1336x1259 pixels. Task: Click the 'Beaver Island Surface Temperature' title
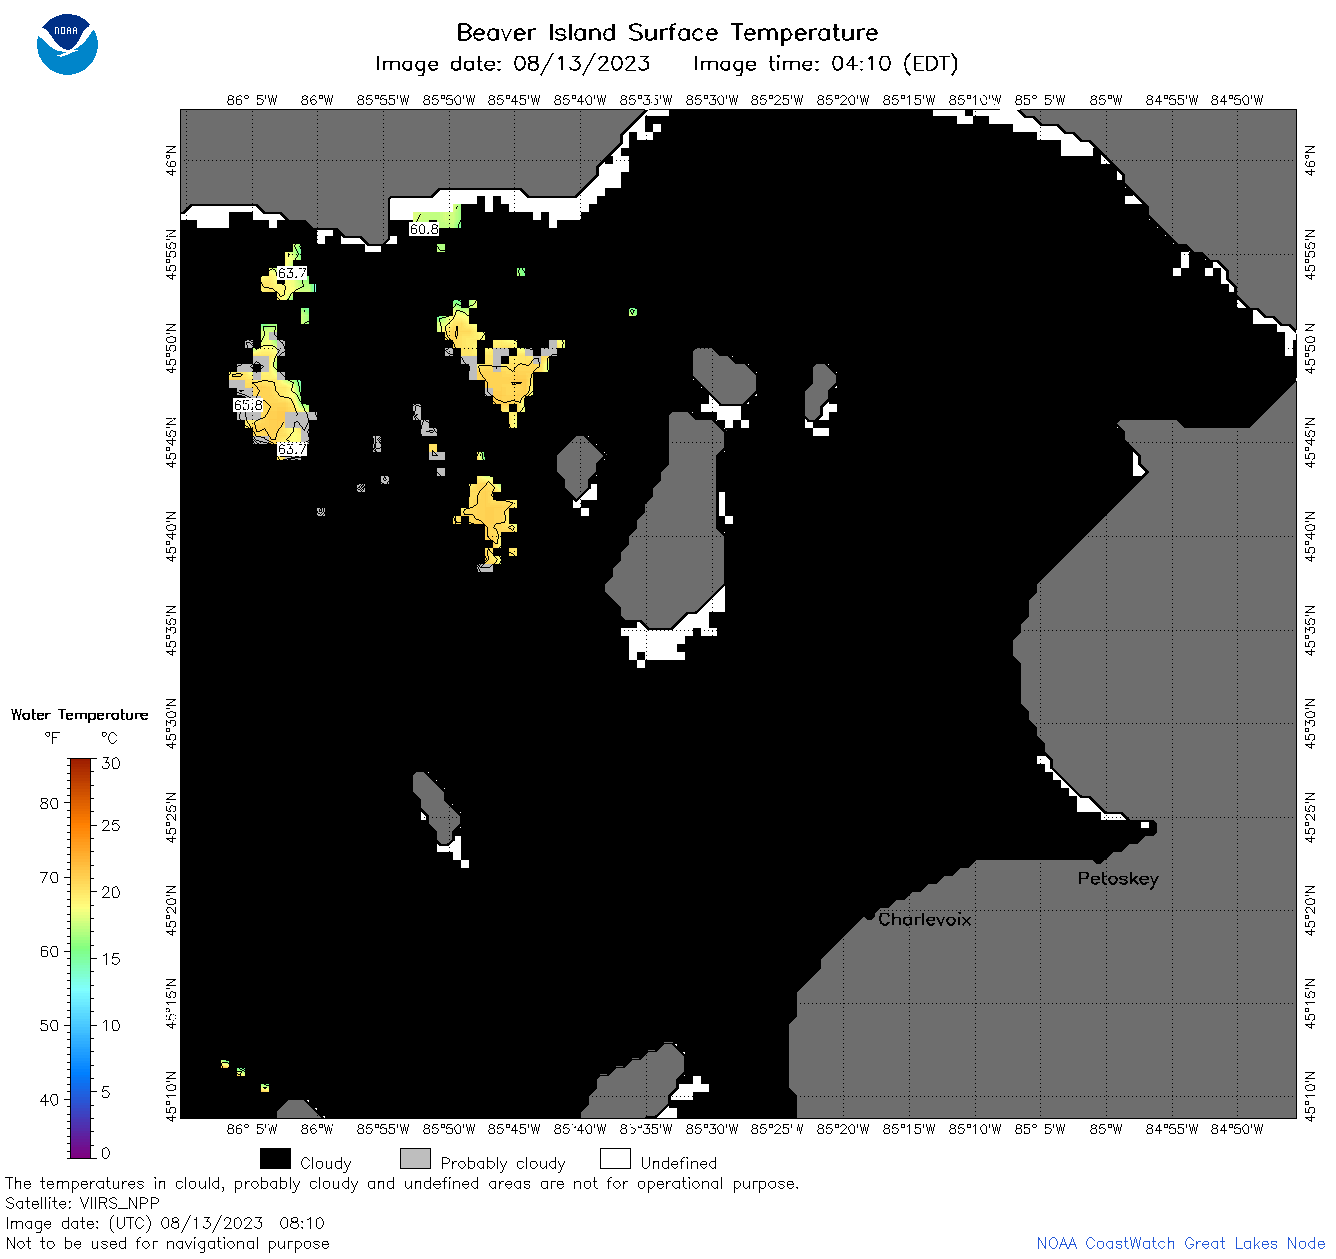tap(667, 32)
